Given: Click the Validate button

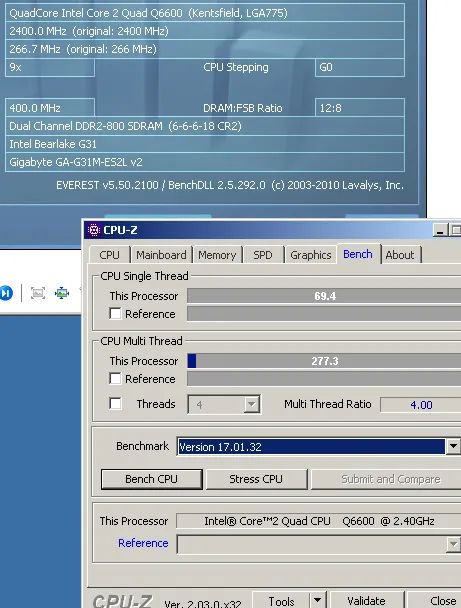Looking at the screenshot, I should click(366, 601).
